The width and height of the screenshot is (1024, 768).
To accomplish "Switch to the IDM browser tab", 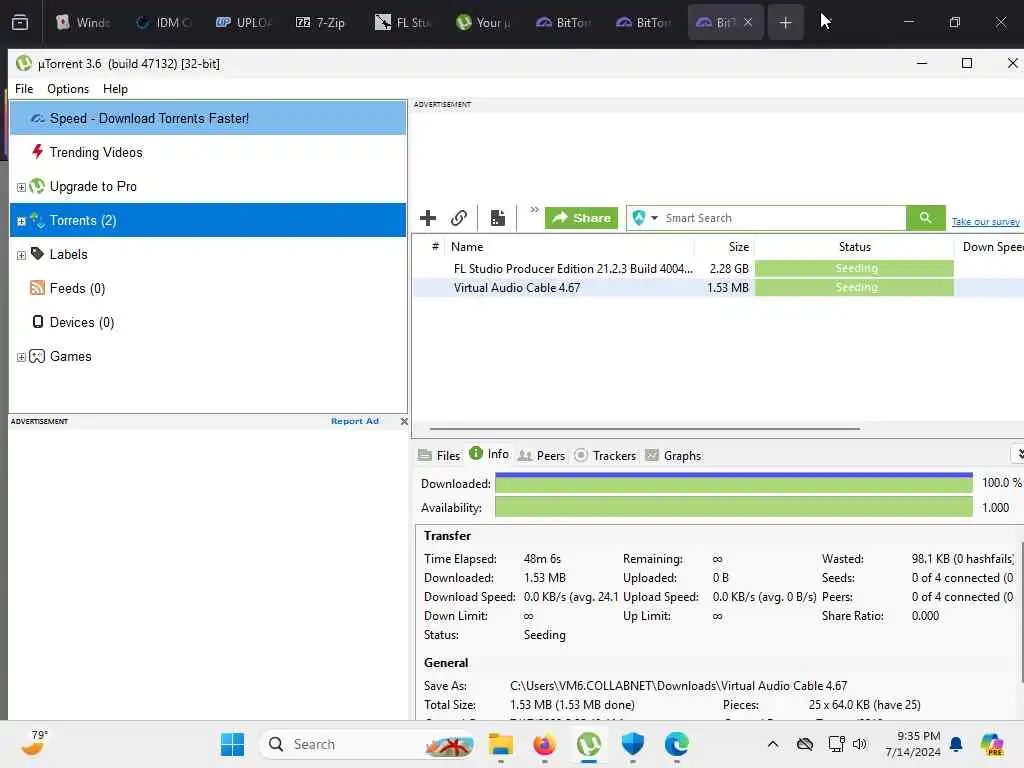I will pyautogui.click(x=163, y=23).
